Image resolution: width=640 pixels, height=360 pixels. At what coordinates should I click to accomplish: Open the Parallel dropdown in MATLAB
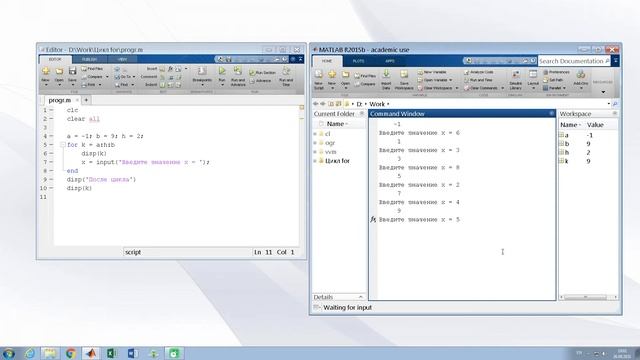point(564,88)
